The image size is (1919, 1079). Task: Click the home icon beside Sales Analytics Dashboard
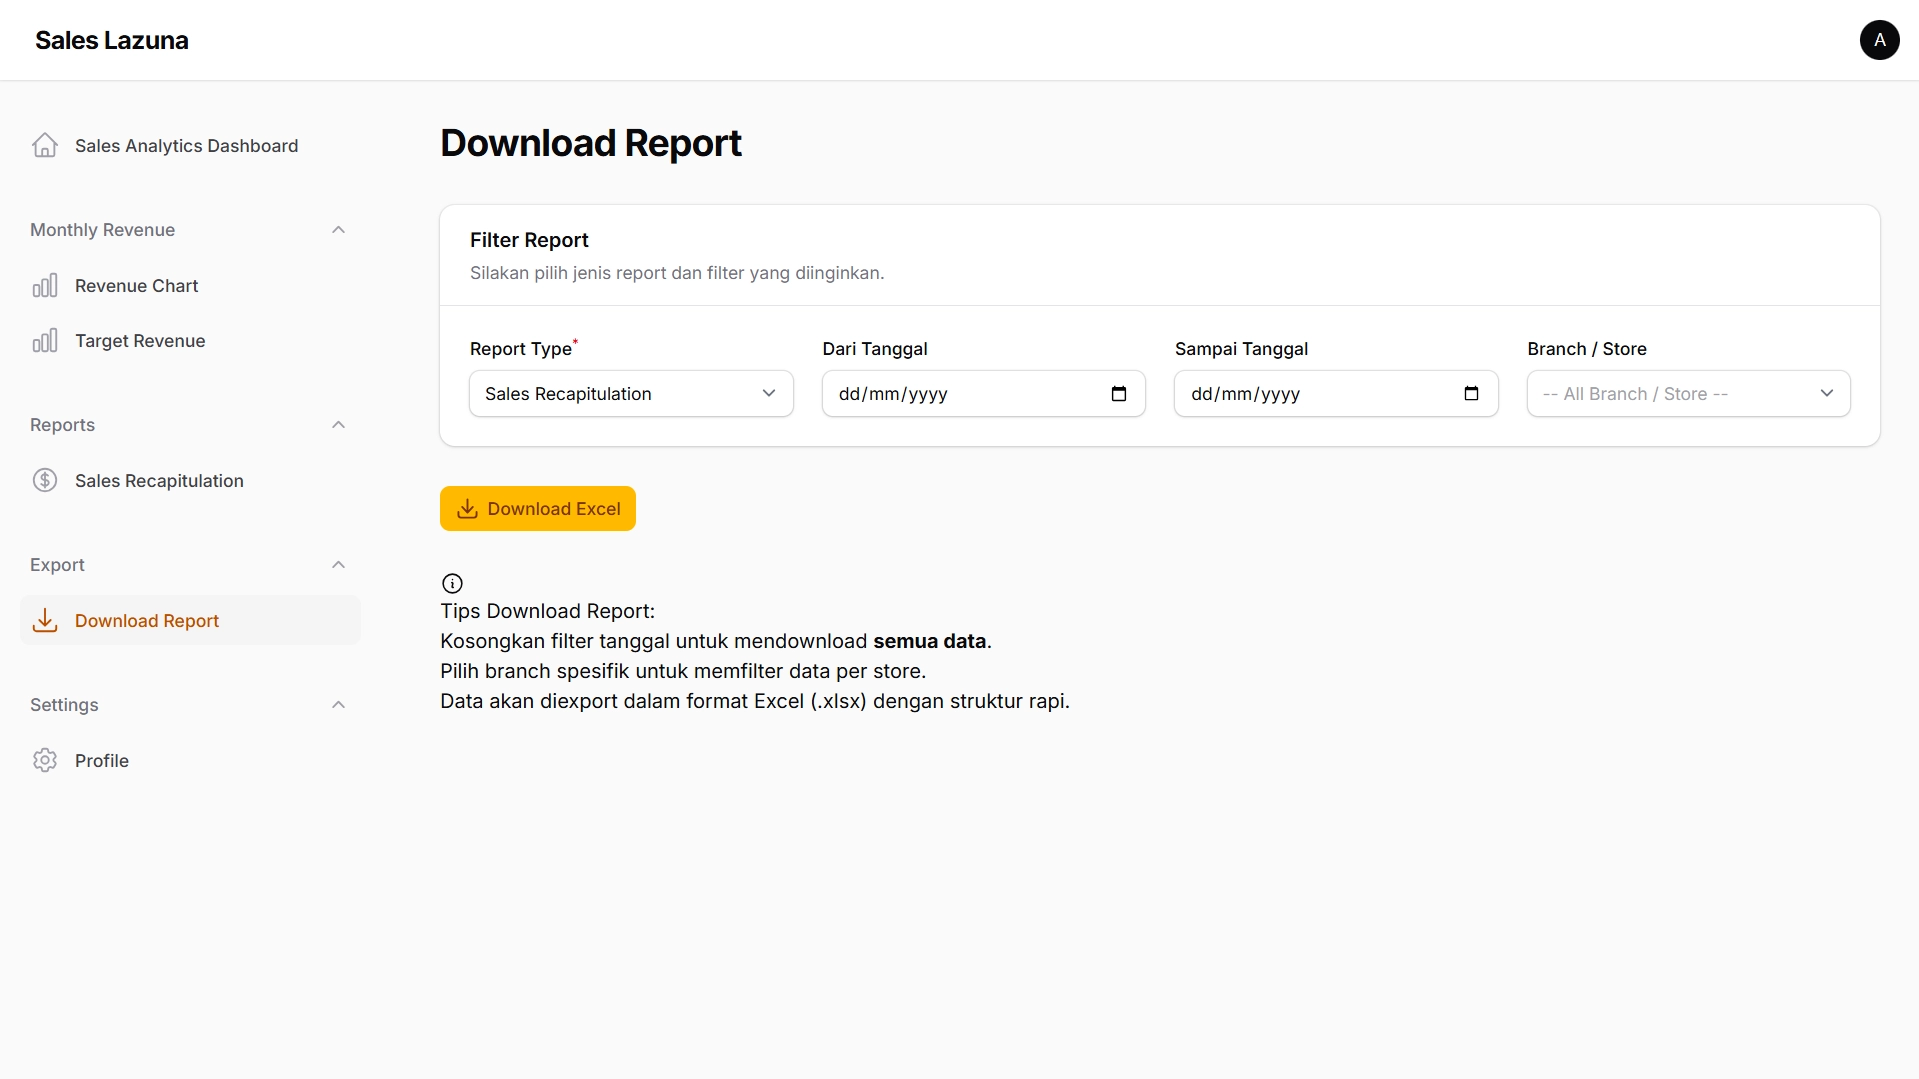point(45,145)
